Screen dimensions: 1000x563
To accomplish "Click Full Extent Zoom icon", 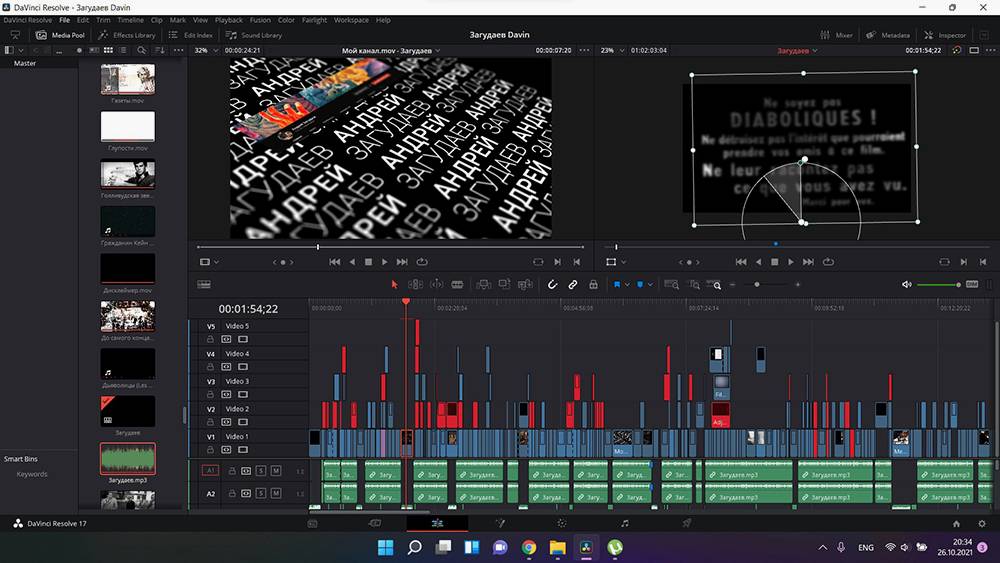I will point(672,284).
